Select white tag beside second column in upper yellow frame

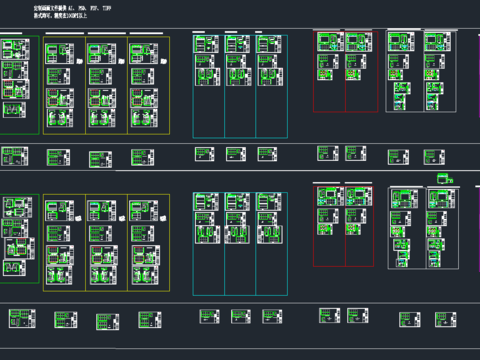pos(122,61)
